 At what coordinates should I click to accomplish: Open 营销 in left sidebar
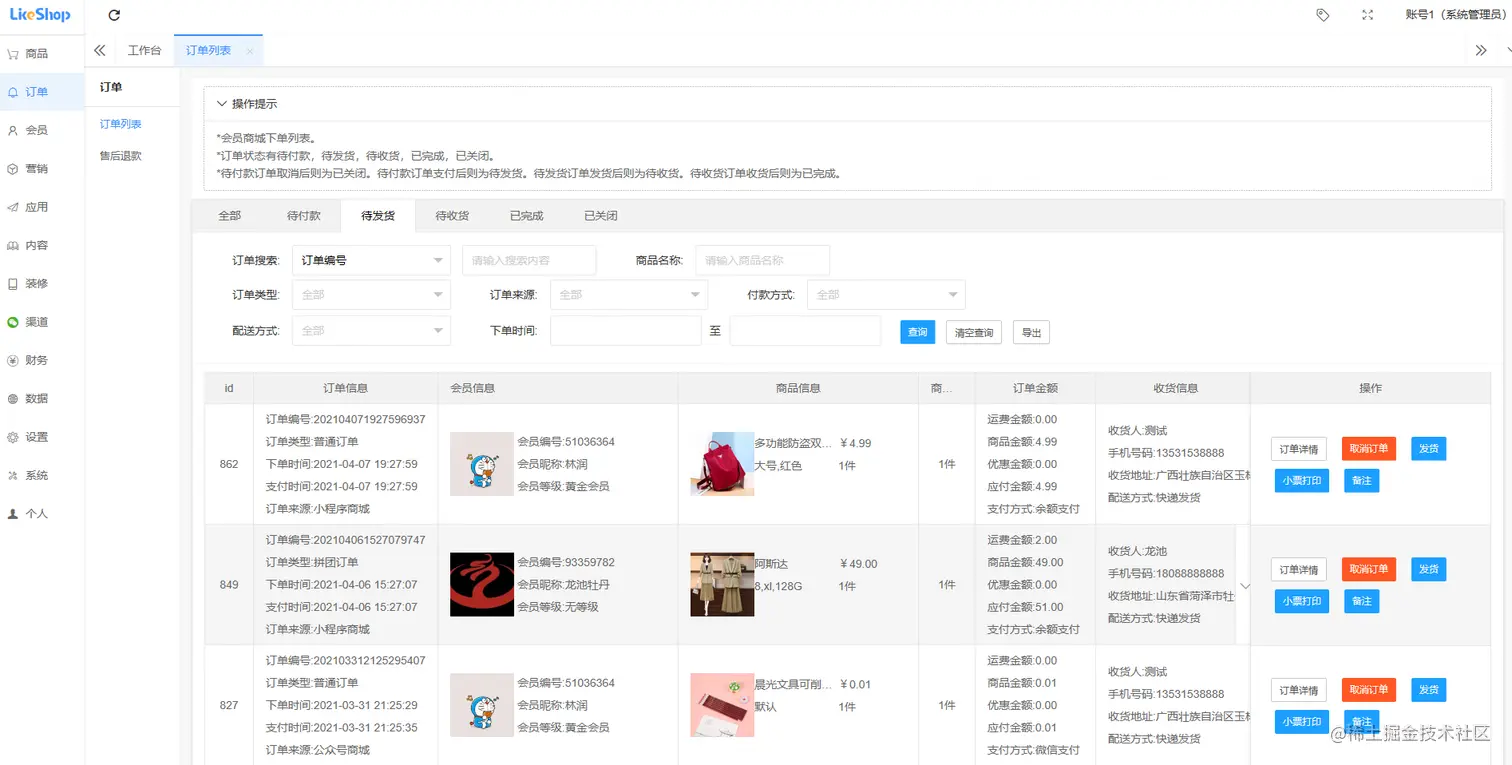click(42, 169)
